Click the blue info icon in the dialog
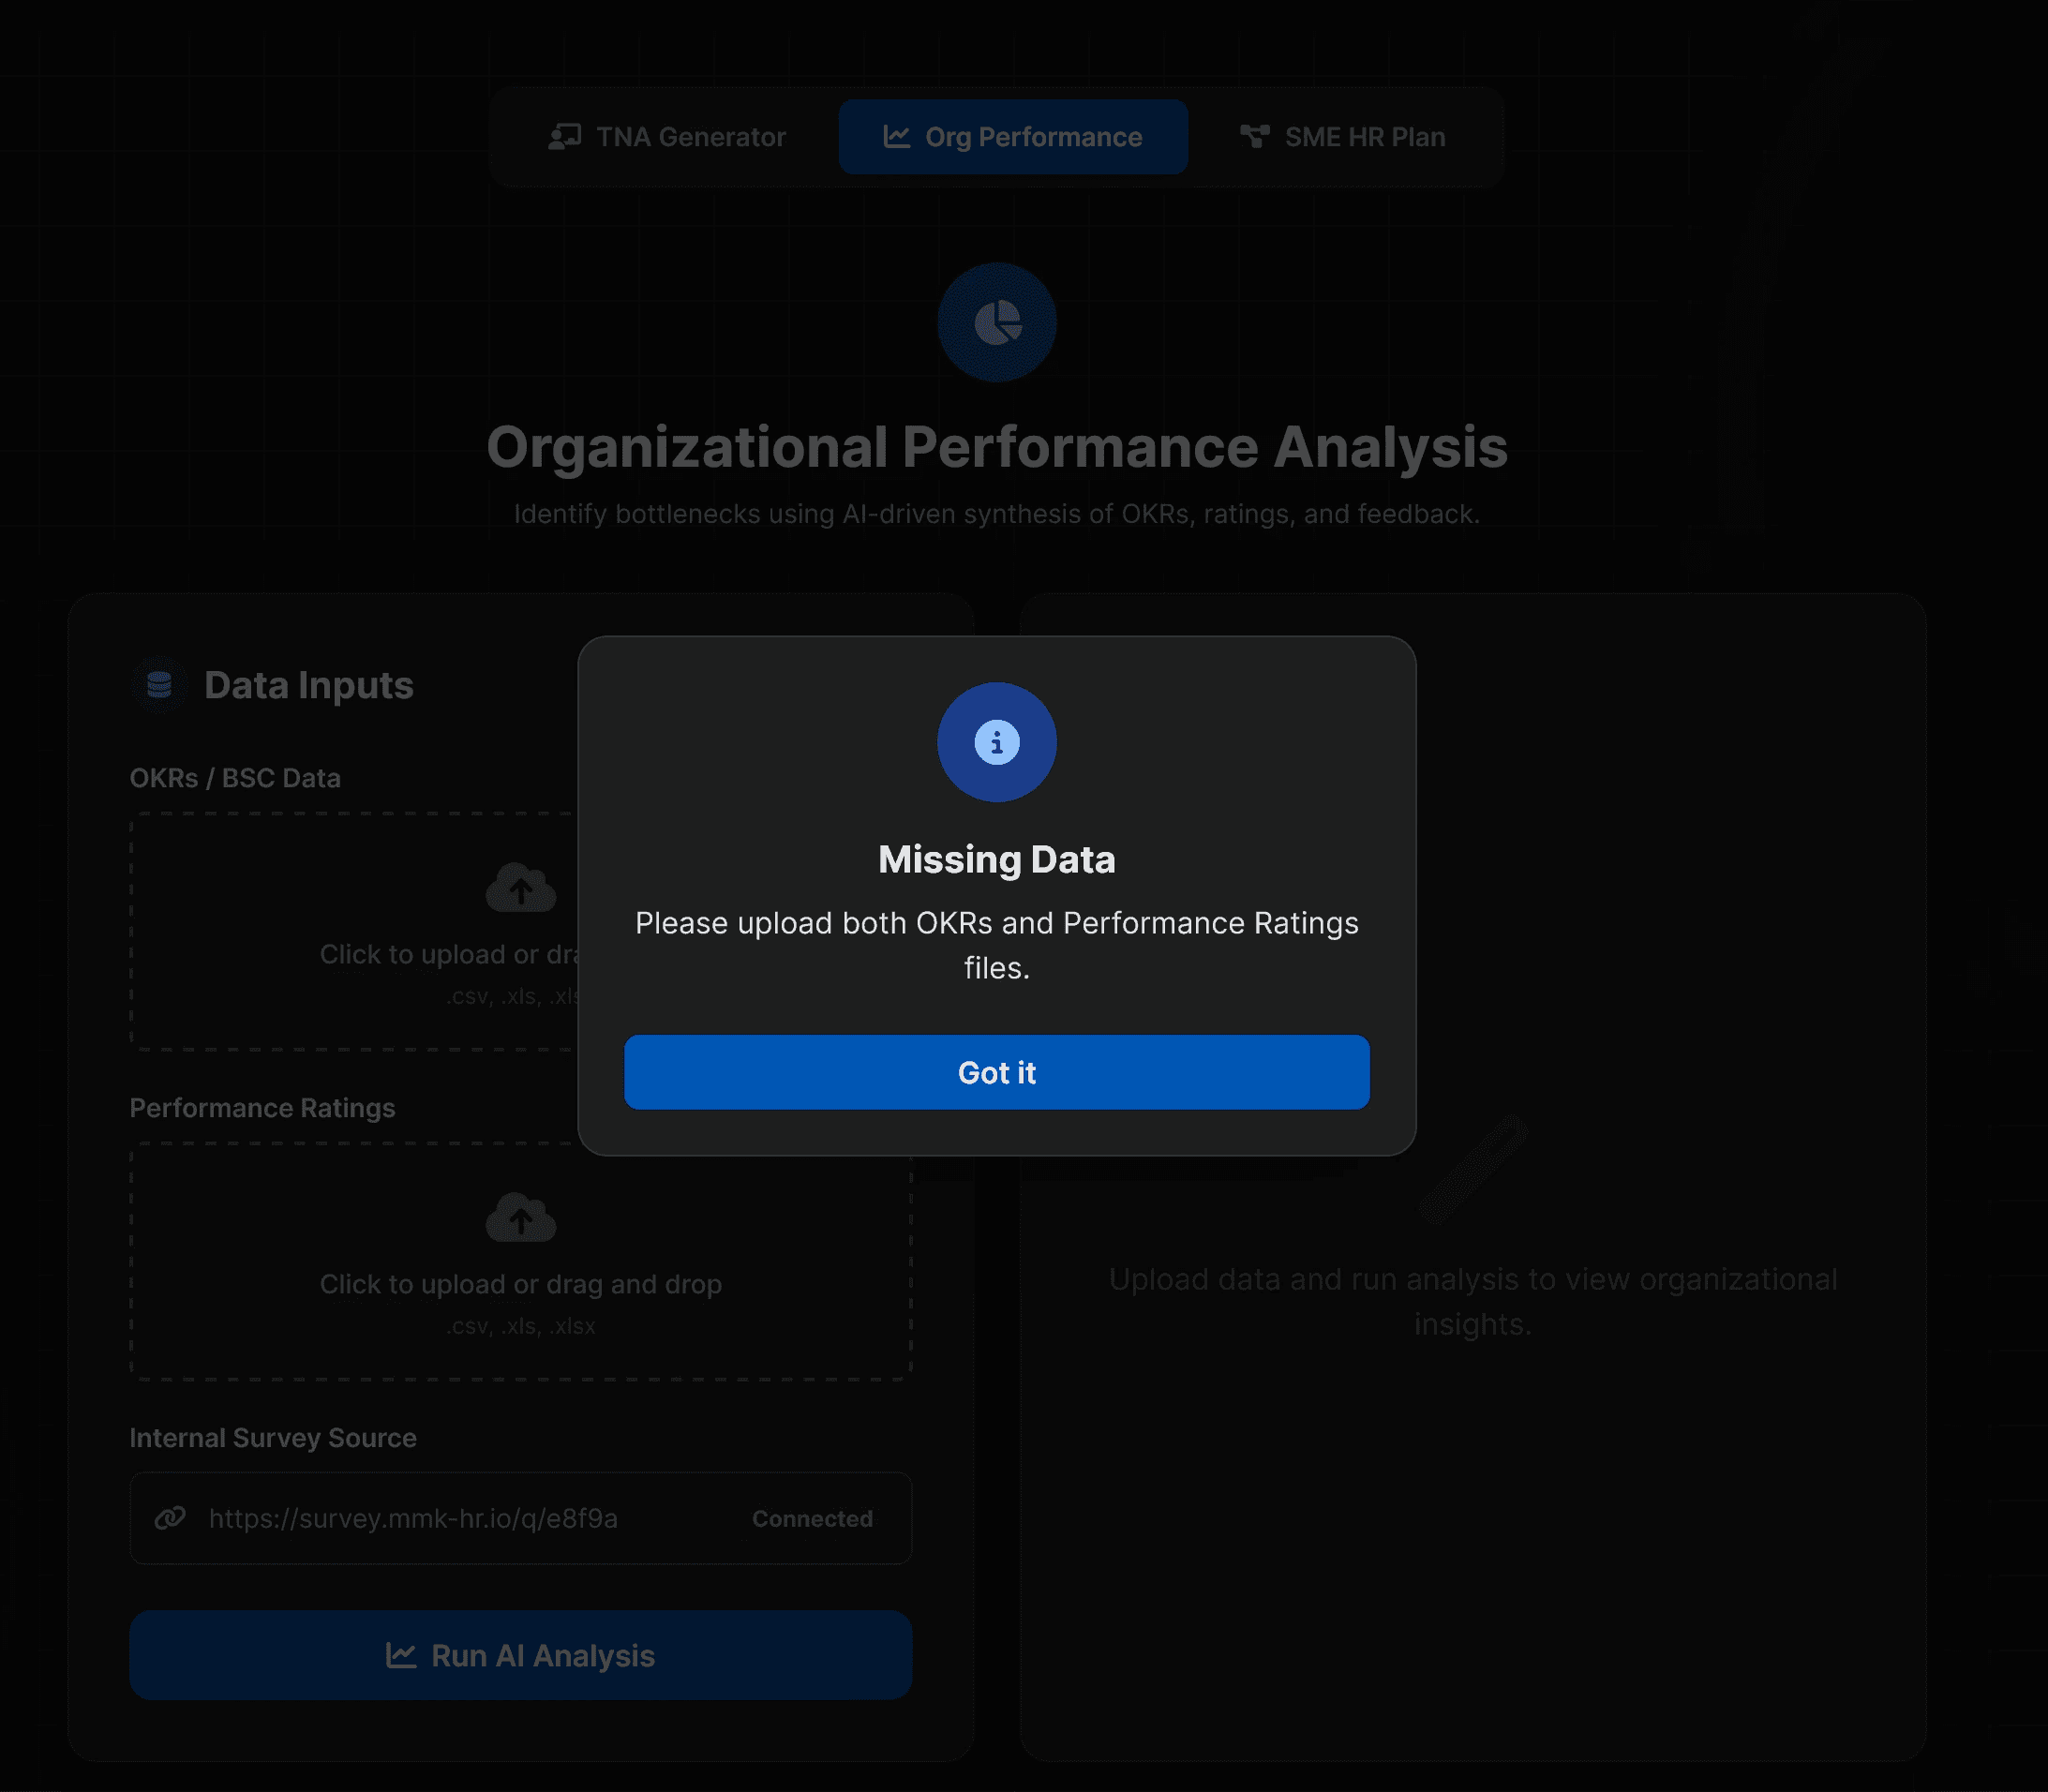Image resolution: width=2048 pixels, height=1792 pixels. 996,742
